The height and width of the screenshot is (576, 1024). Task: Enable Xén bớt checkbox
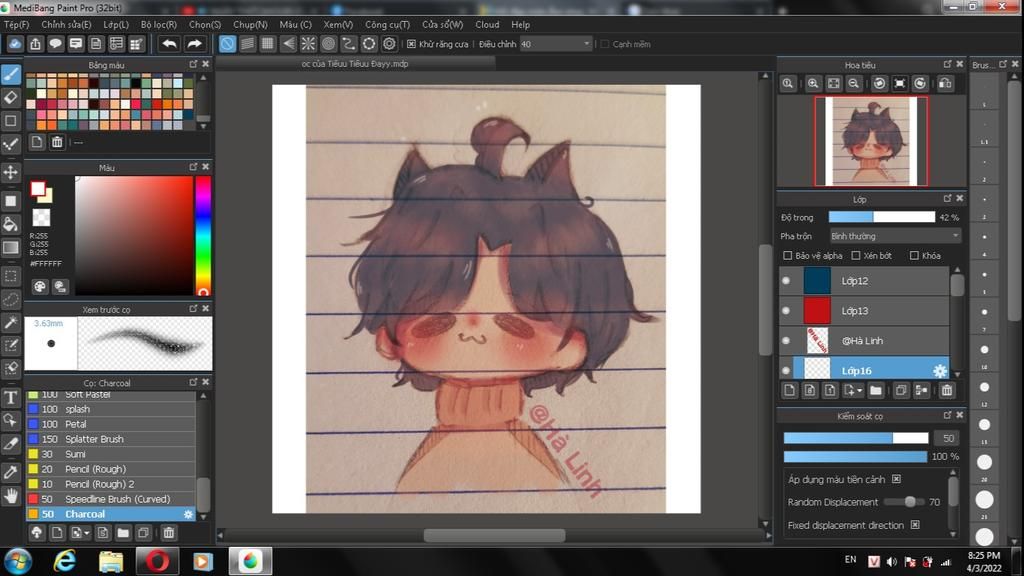(x=856, y=255)
